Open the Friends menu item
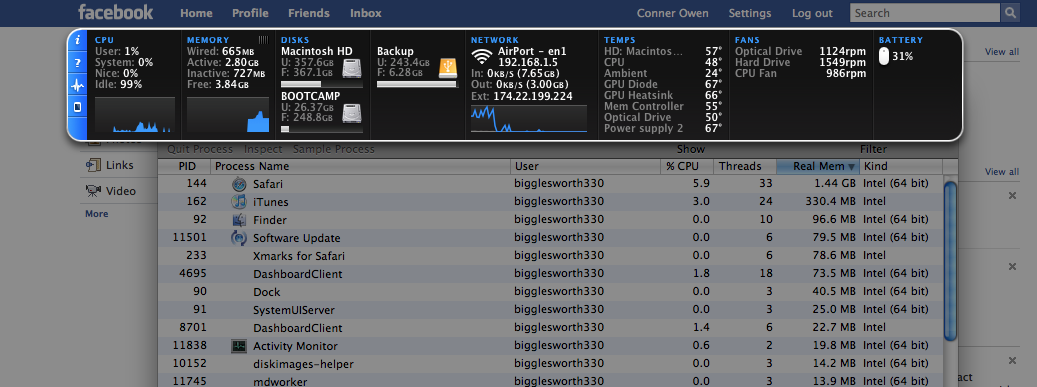Viewport: 1037px width, 387px height. [309, 13]
